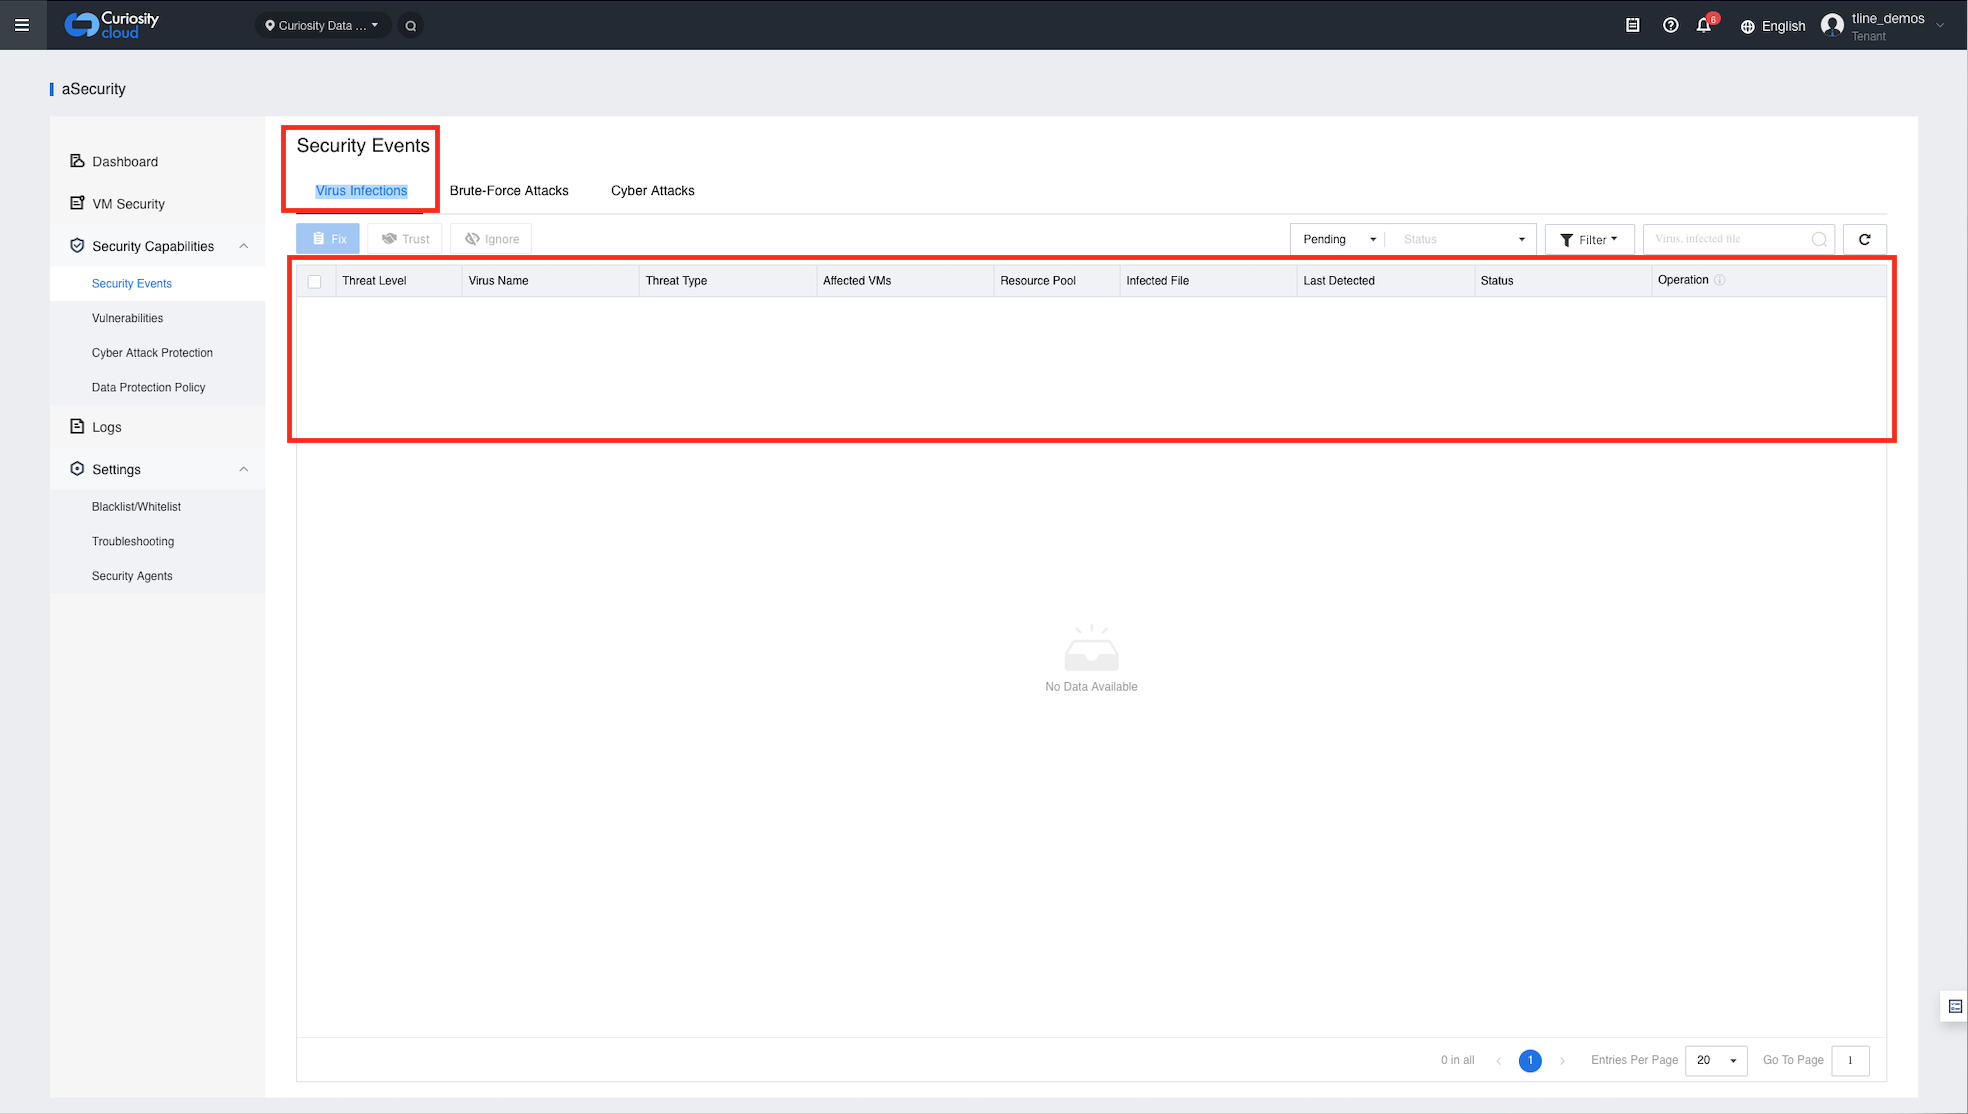Collapse the Security Capabilities section
Screen dimensions: 1968x1114
[243, 246]
